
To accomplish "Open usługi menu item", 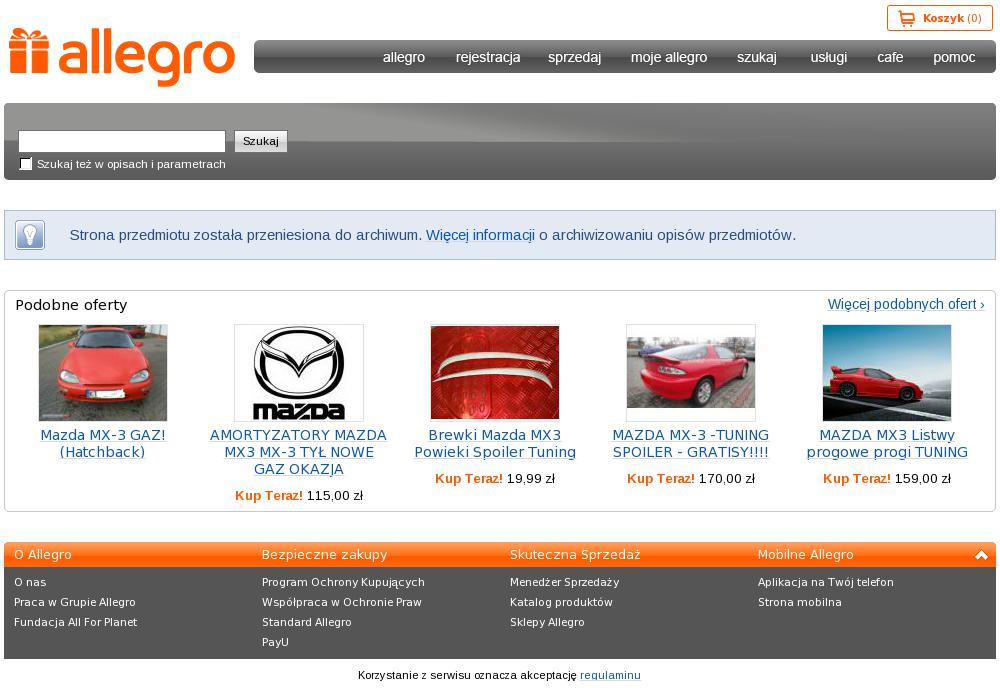I will point(828,57).
